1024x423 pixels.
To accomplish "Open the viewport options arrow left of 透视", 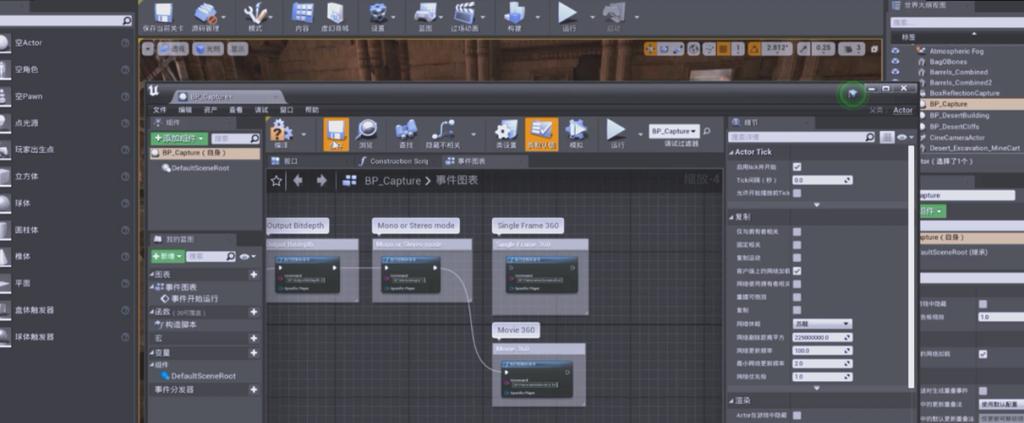I will 148,49.
